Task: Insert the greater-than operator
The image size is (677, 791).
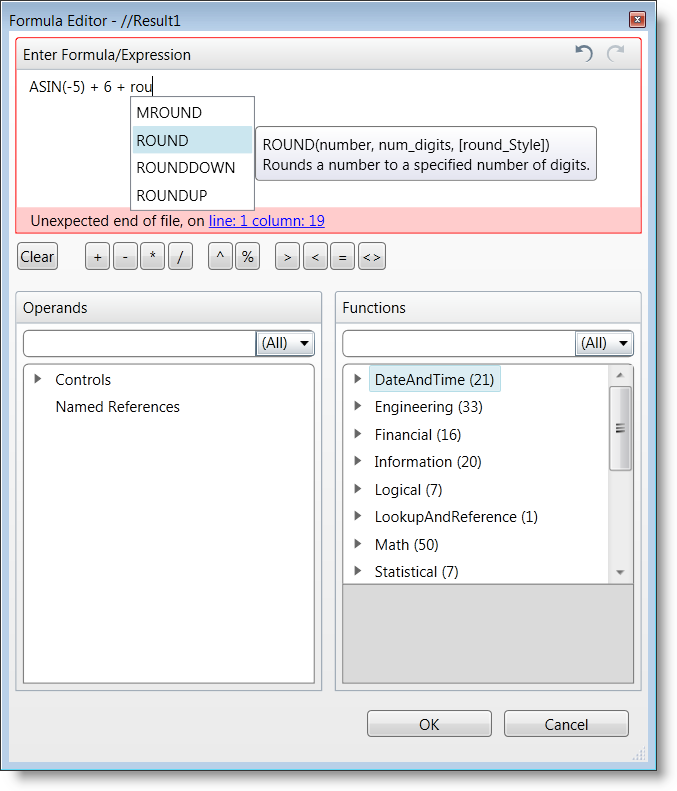Action: (x=287, y=257)
